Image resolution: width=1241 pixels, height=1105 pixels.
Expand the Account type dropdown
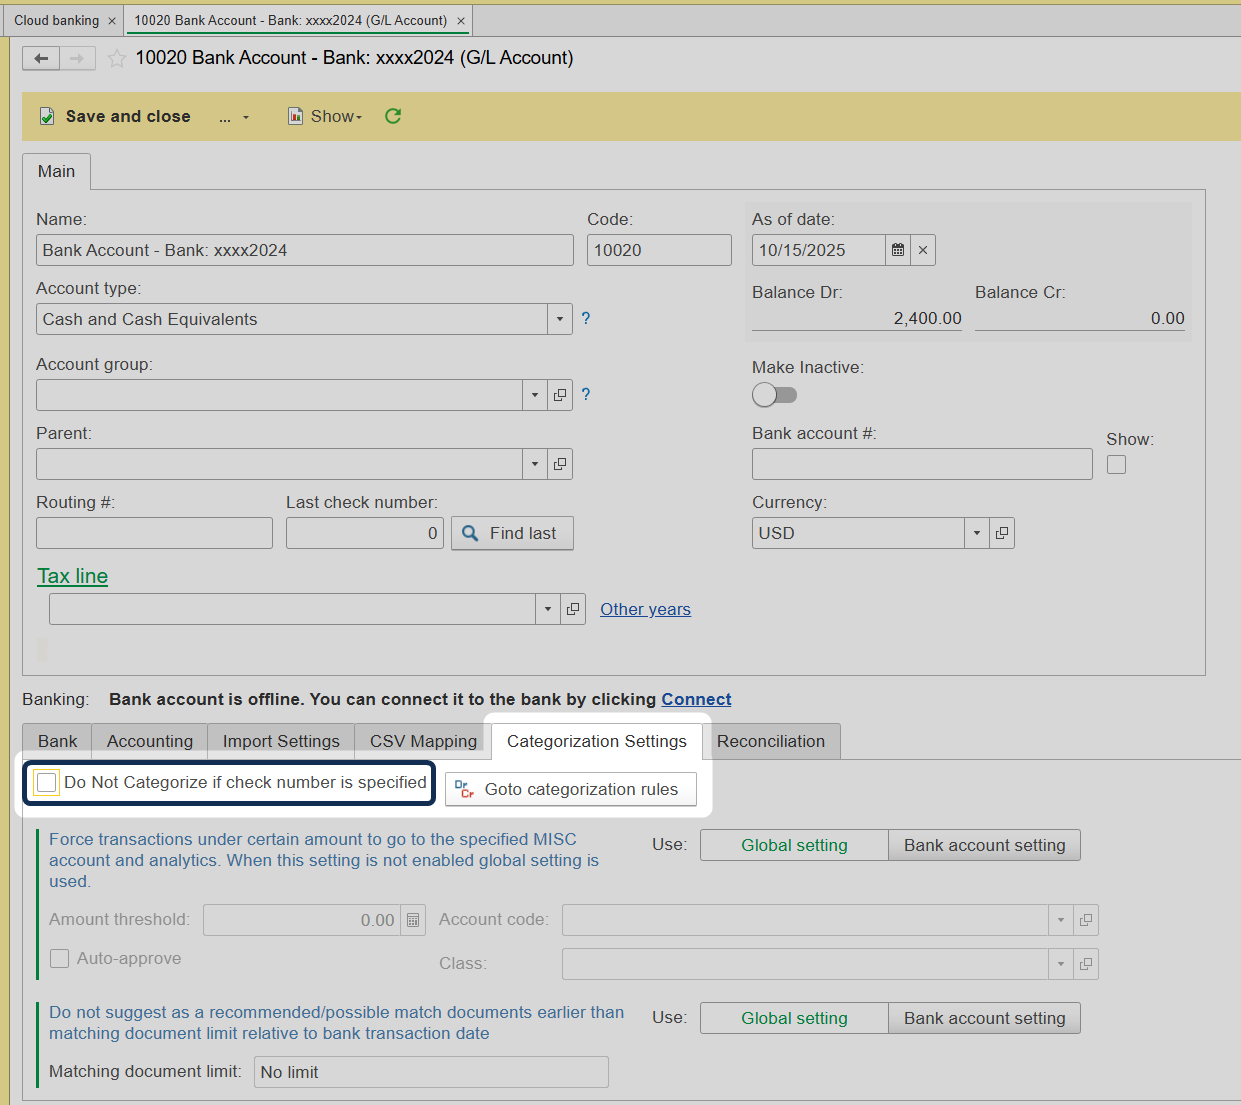click(560, 319)
